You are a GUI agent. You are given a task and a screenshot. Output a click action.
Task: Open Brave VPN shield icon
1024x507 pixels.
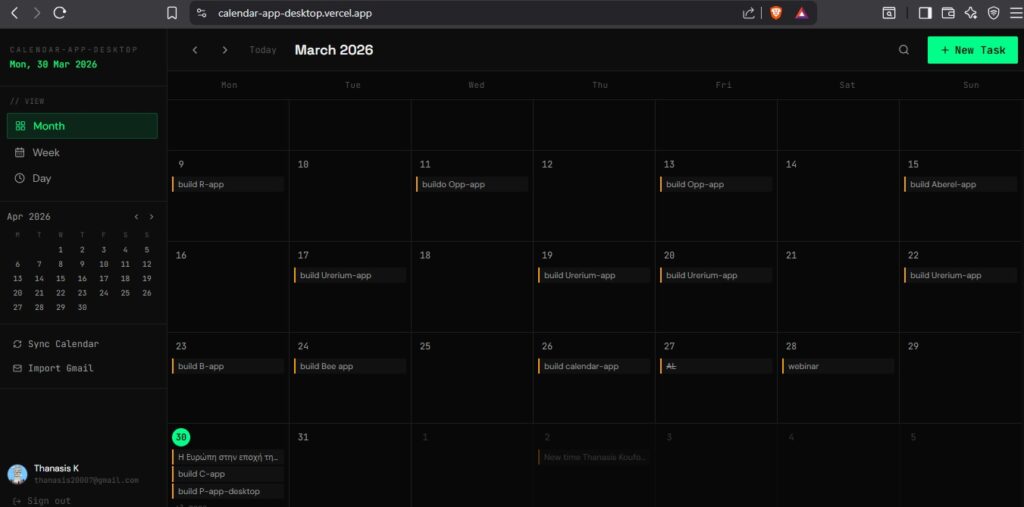(993, 13)
